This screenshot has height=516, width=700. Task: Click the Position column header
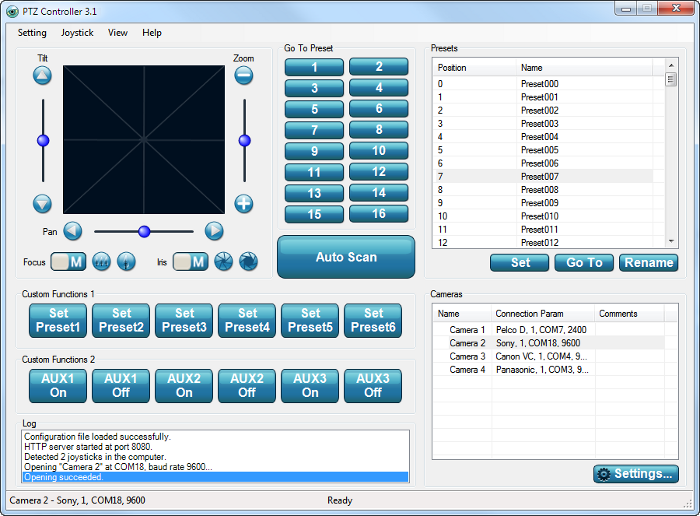click(475, 68)
